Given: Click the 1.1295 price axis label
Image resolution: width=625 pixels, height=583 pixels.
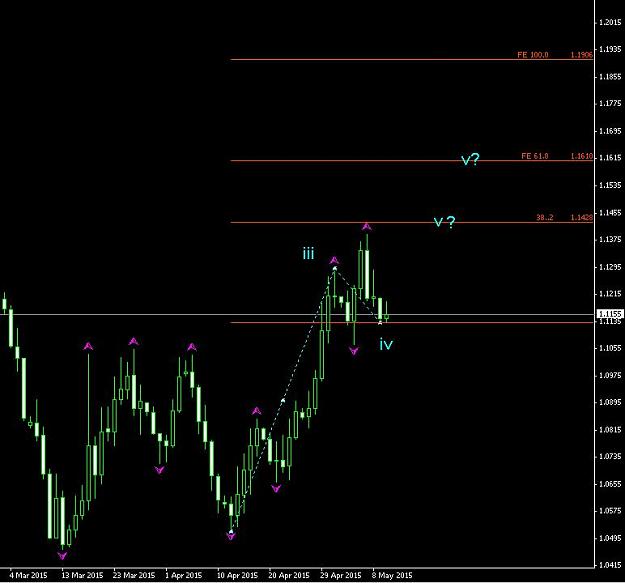Looking at the screenshot, I should coord(610,267).
